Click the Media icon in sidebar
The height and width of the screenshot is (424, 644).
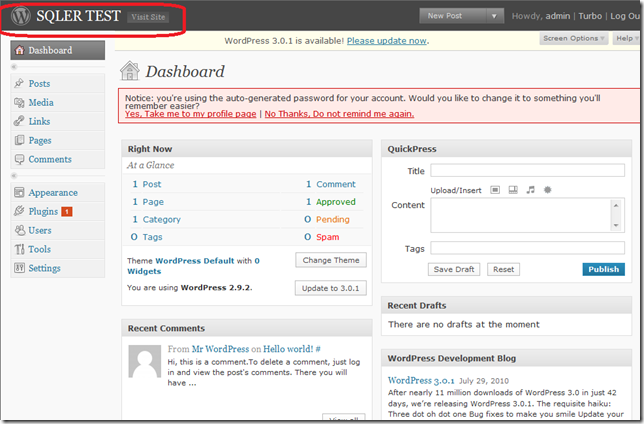(x=19, y=102)
